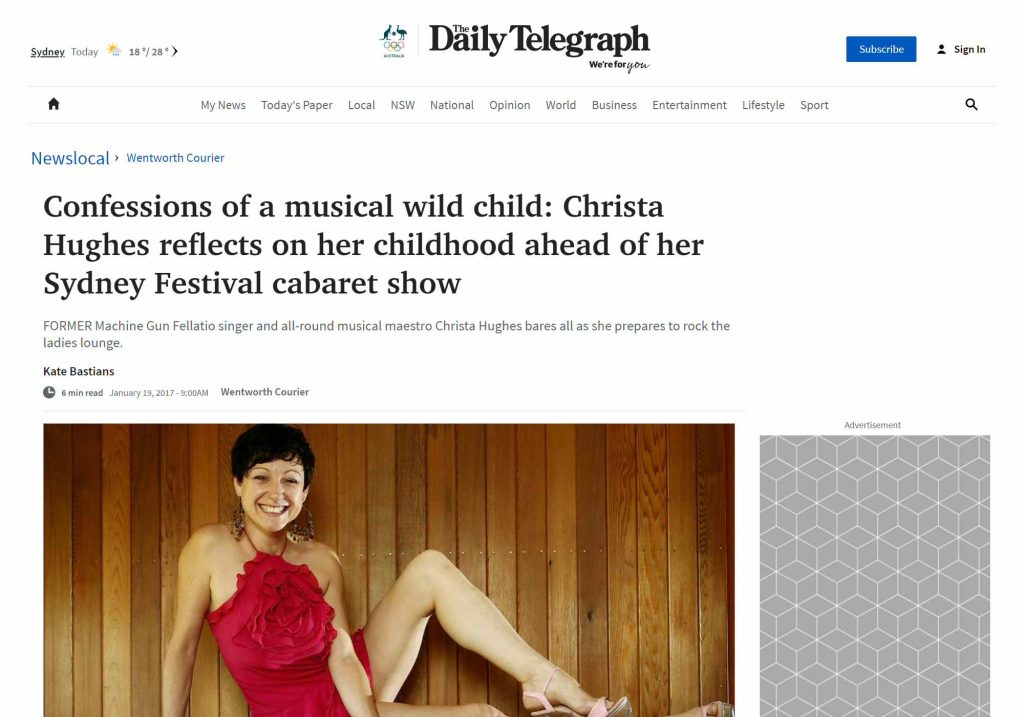Expand weather forecast with chevron arrow
The image size is (1024, 717).
pyautogui.click(x=175, y=51)
